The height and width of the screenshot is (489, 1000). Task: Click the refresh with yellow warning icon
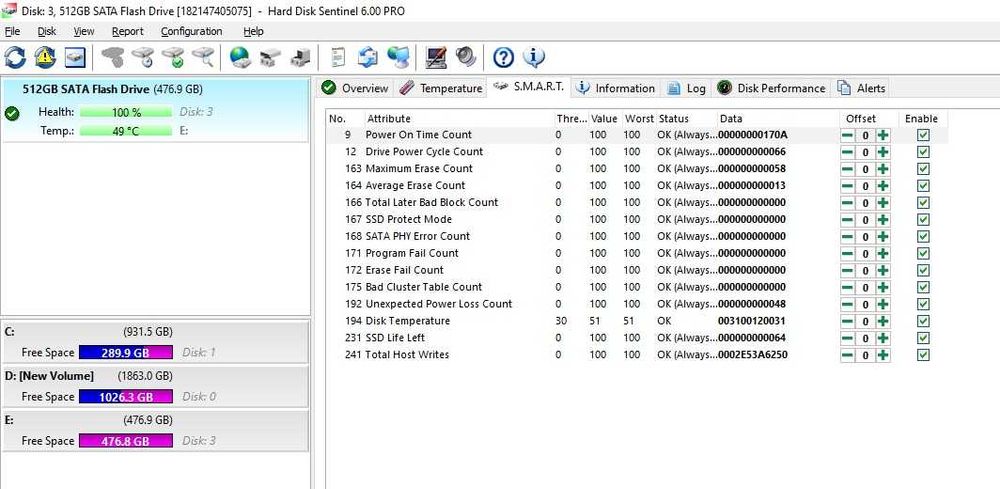(45, 57)
